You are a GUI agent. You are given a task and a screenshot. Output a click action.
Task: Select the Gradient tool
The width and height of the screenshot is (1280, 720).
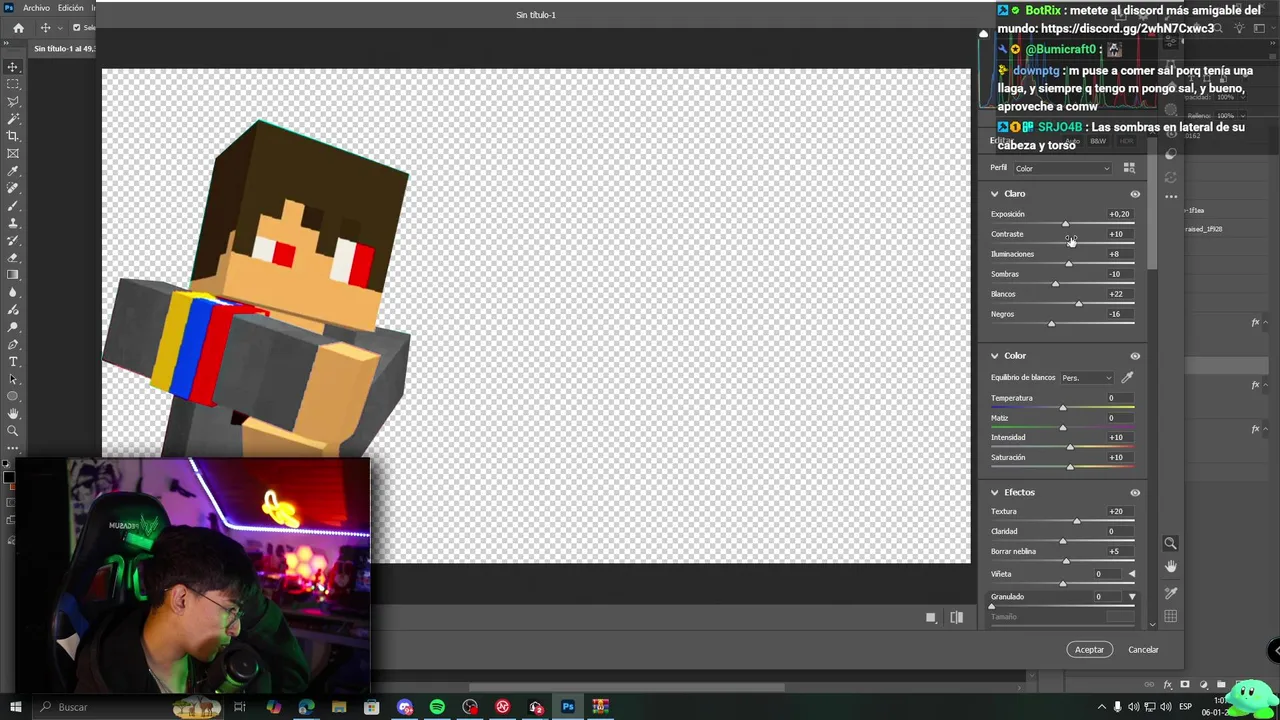[x=13, y=275]
